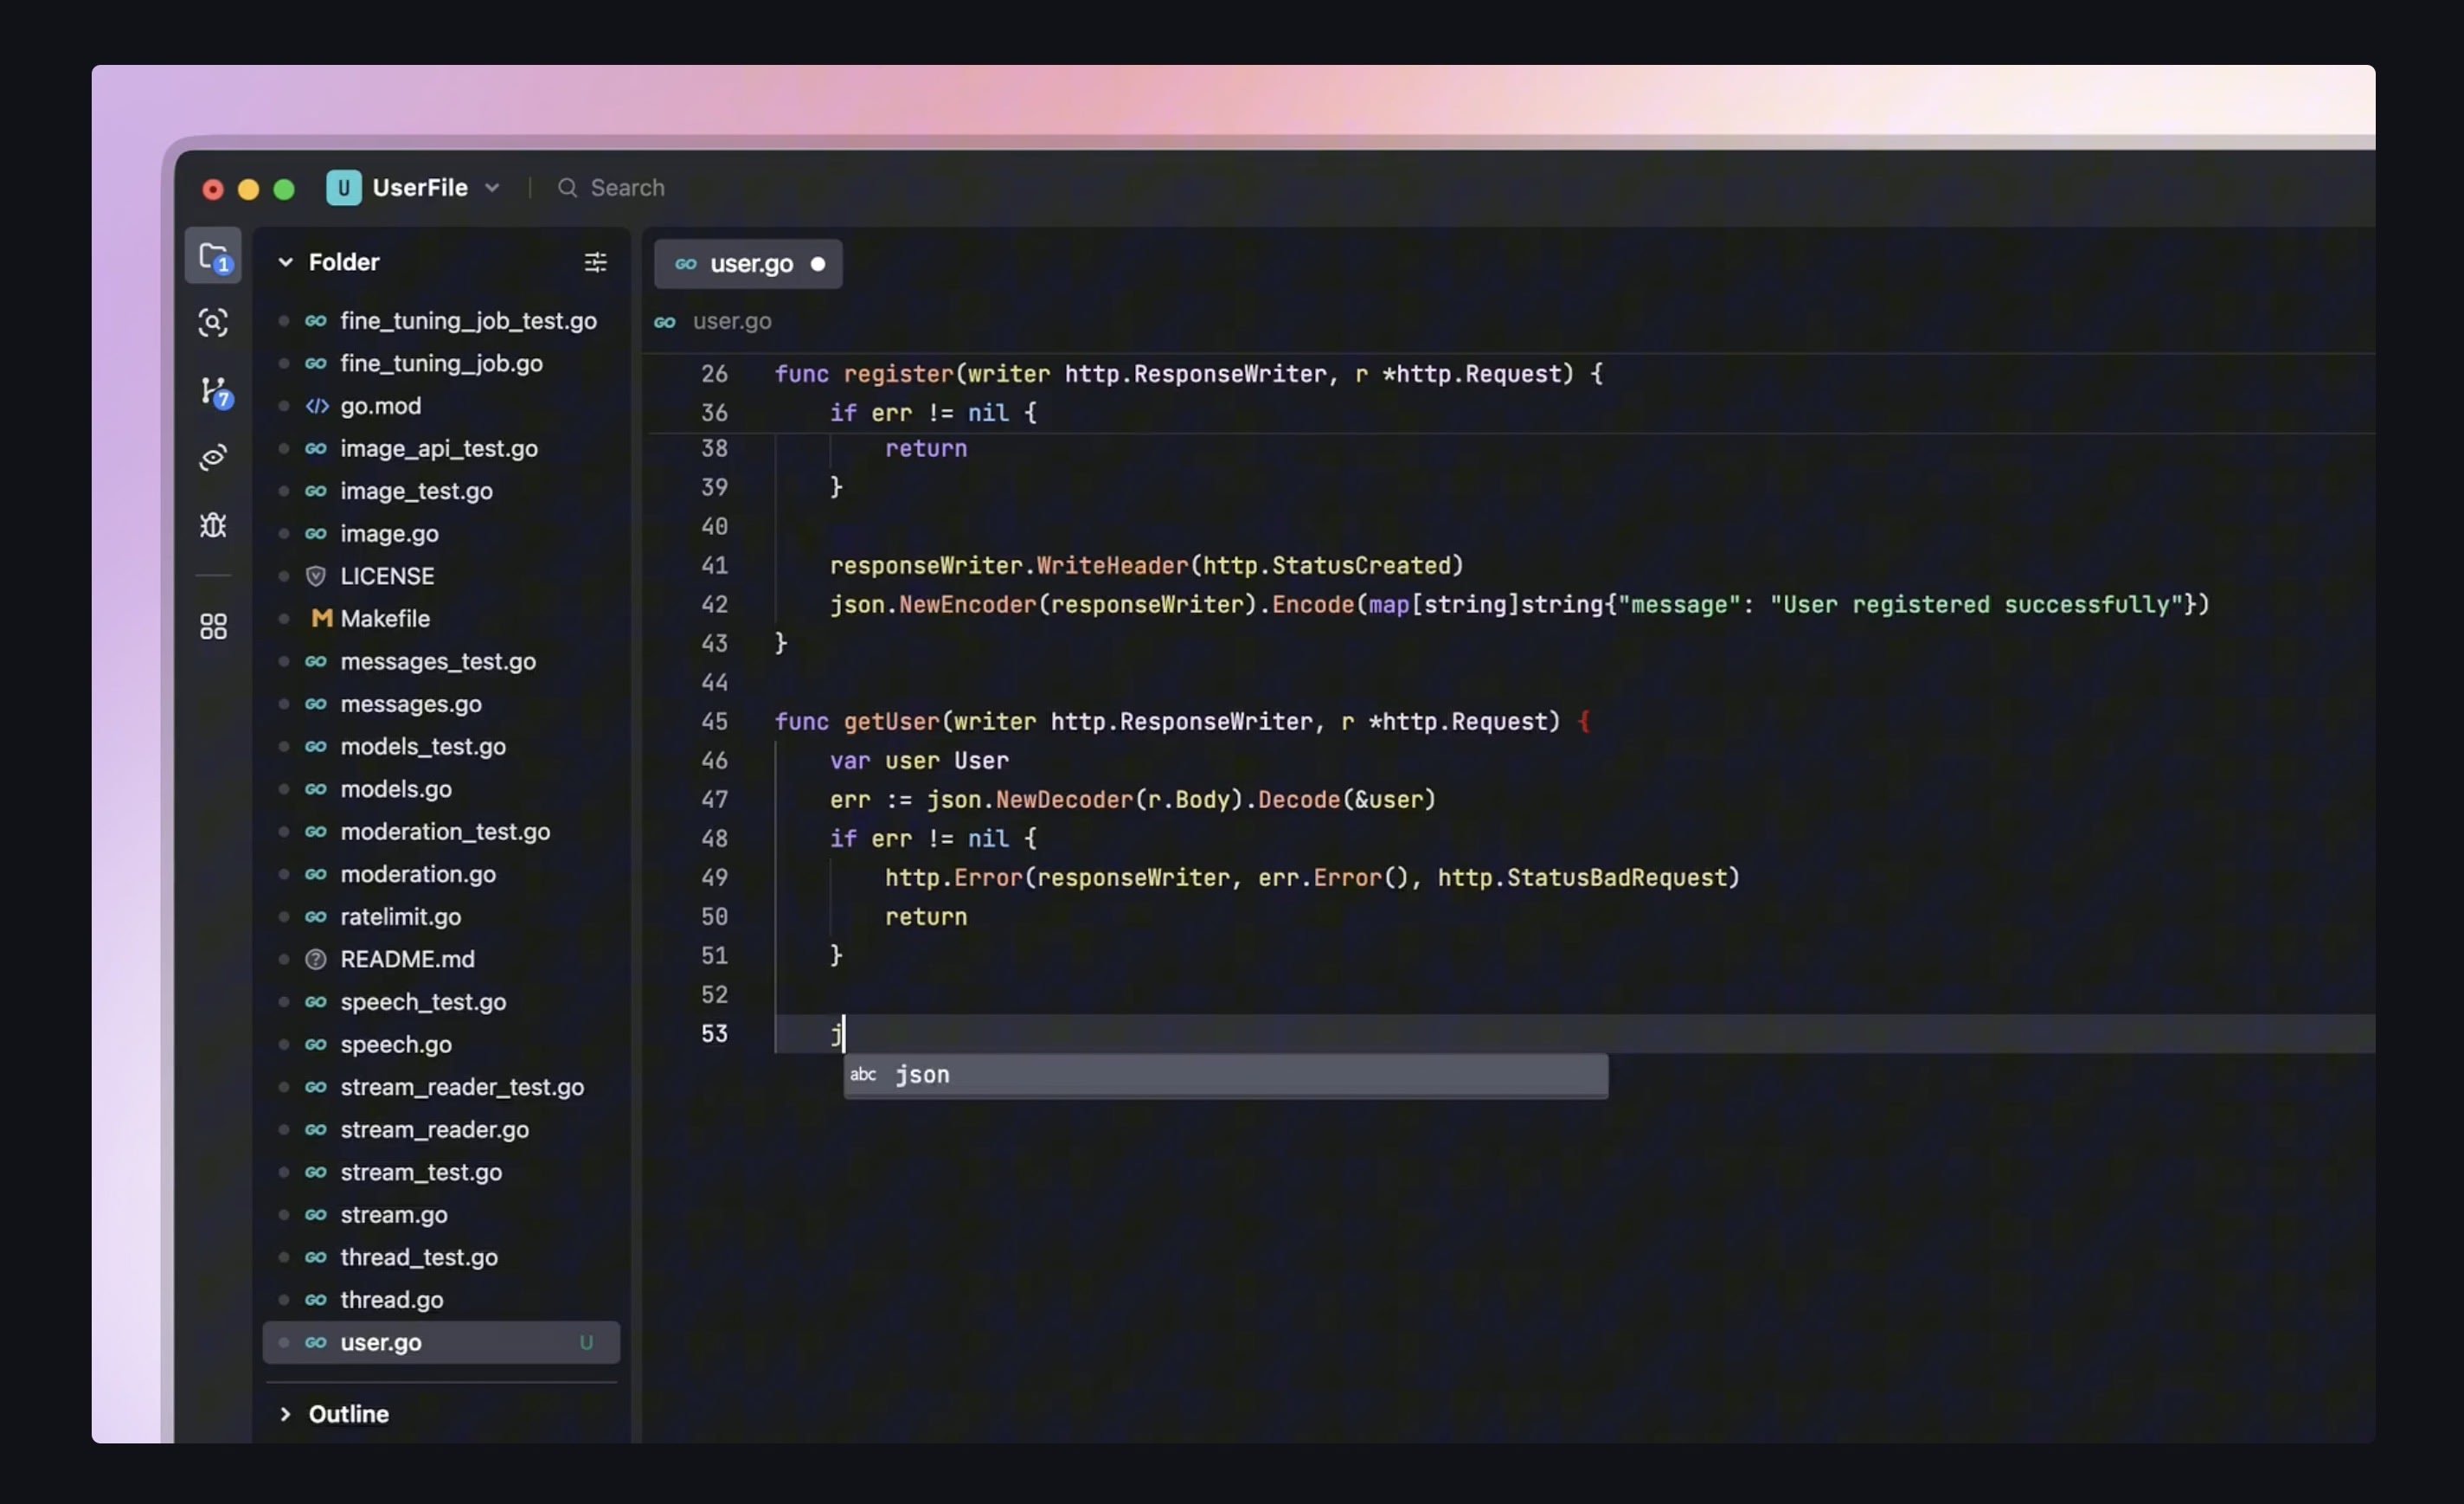Viewport: 2464px width, 1504px height.
Task: Click the Go icon next to user.go breadcrumb
Action: coord(665,321)
